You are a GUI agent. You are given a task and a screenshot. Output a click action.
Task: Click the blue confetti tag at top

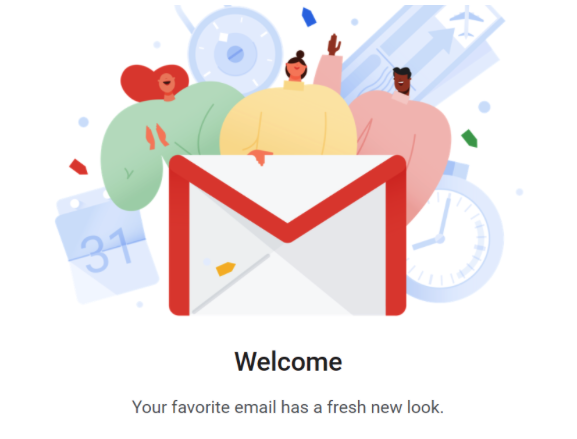pos(309,17)
